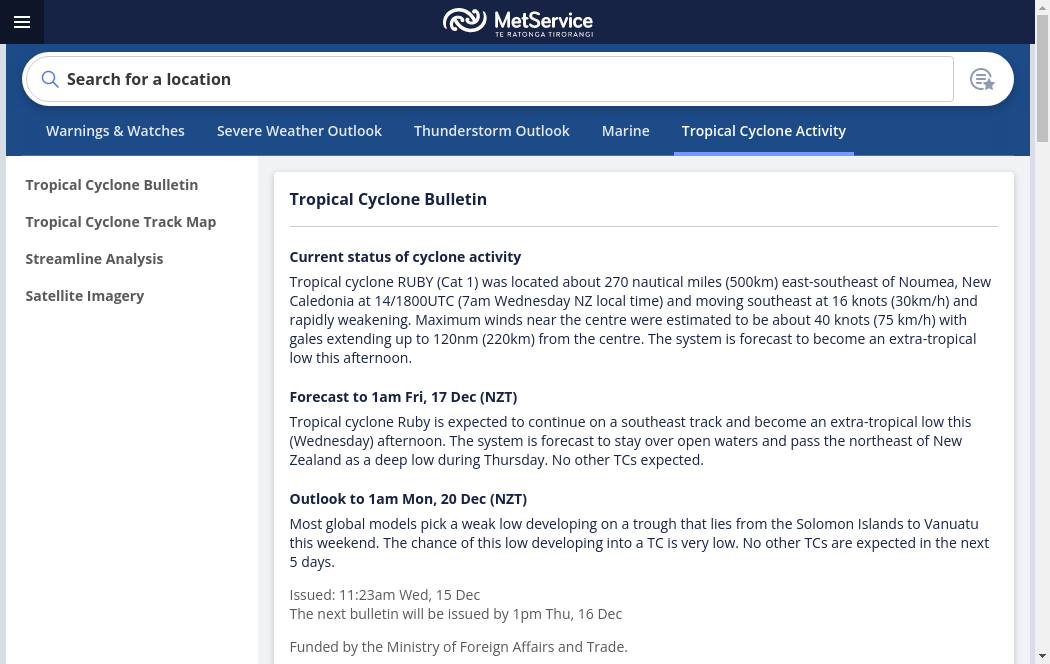Click the magnifying glass search icon
Viewport: 1050px width, 664px height.
50,79
